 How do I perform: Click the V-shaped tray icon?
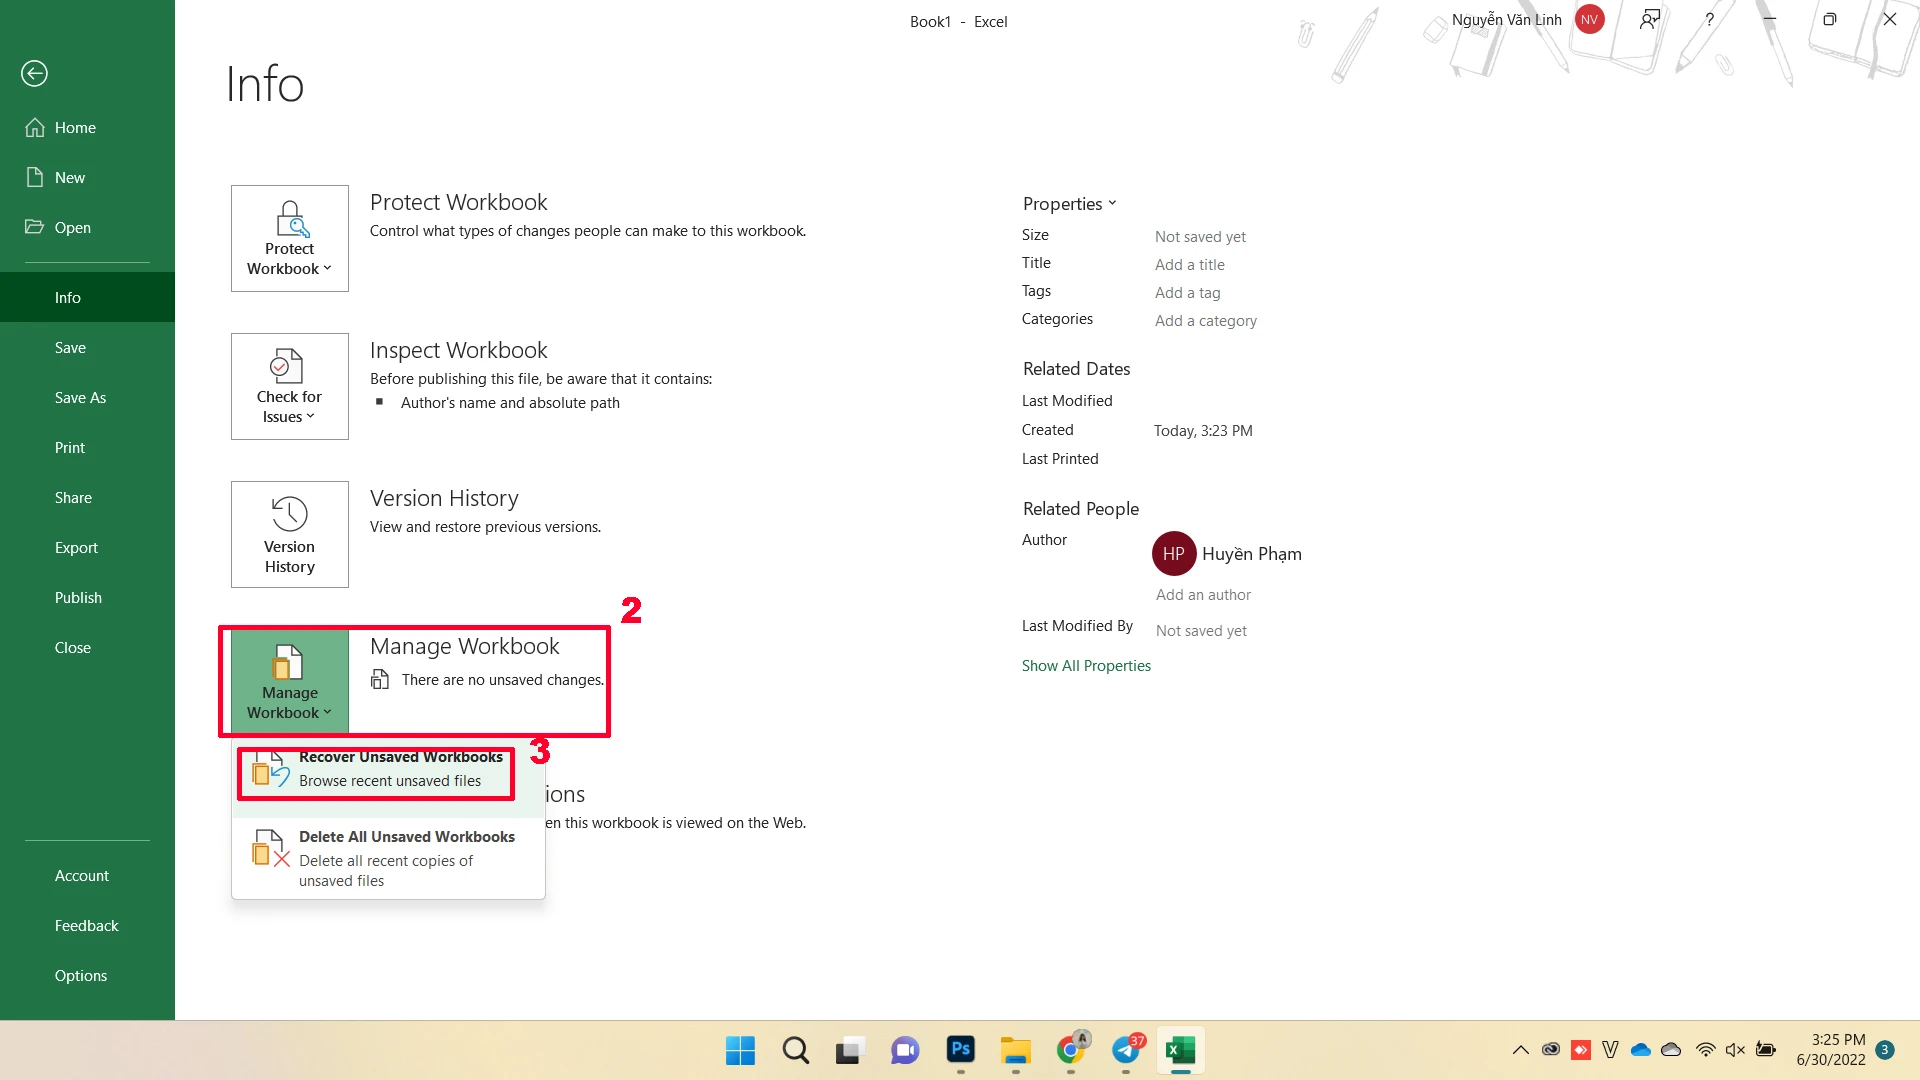coord(1610,1050)
